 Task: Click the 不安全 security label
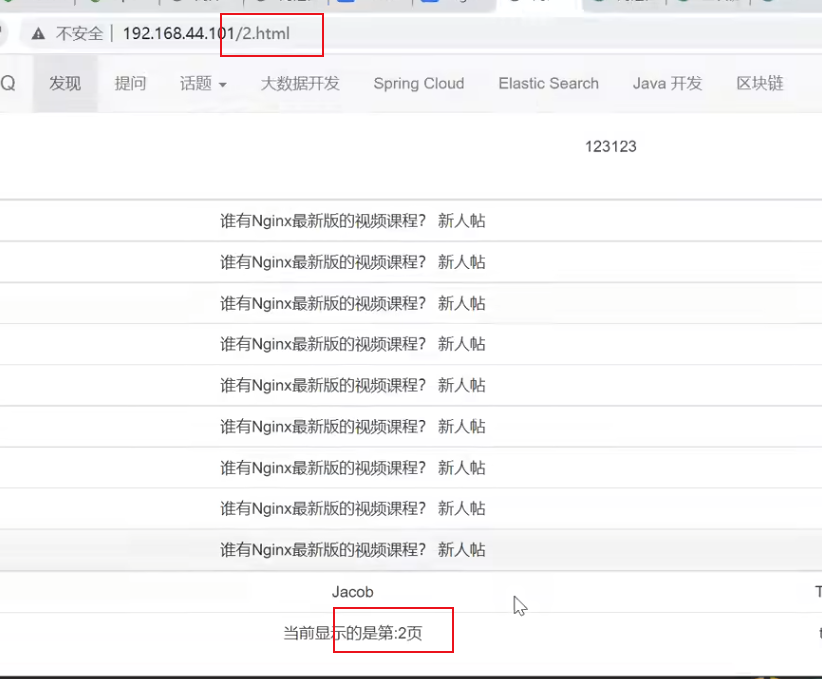click(x=80, y=34)
